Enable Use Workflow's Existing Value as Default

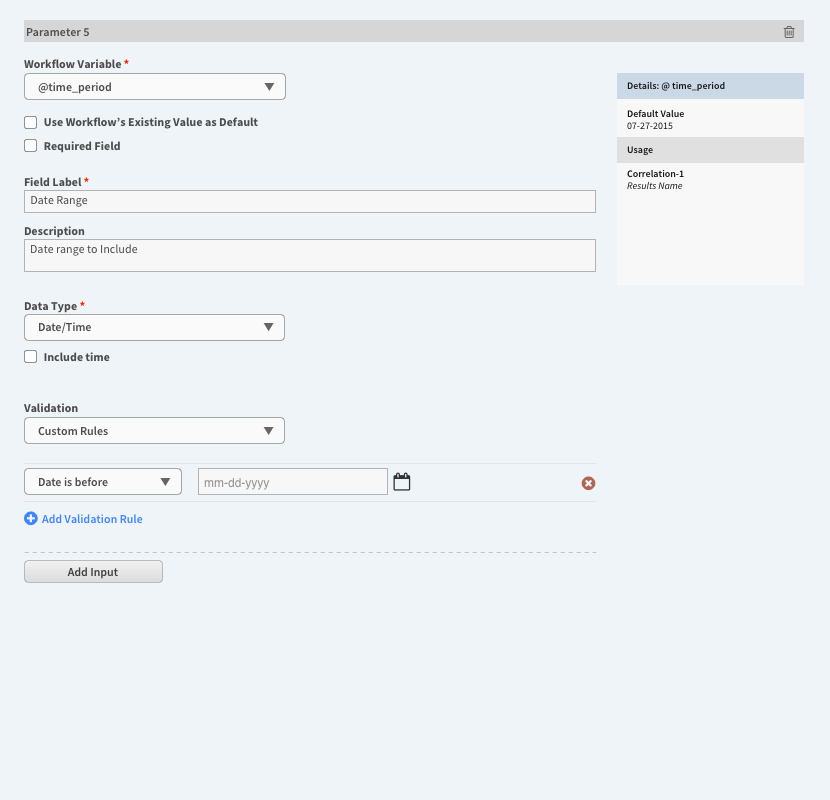[x=31, y=122]
